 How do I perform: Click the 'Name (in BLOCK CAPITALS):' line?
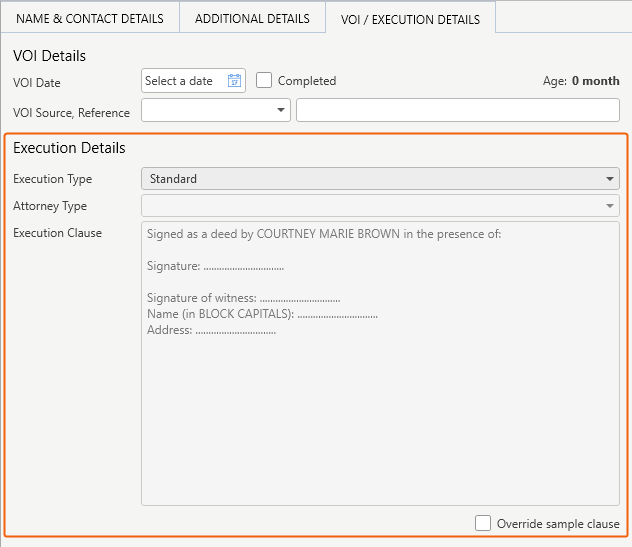[262, 314]
